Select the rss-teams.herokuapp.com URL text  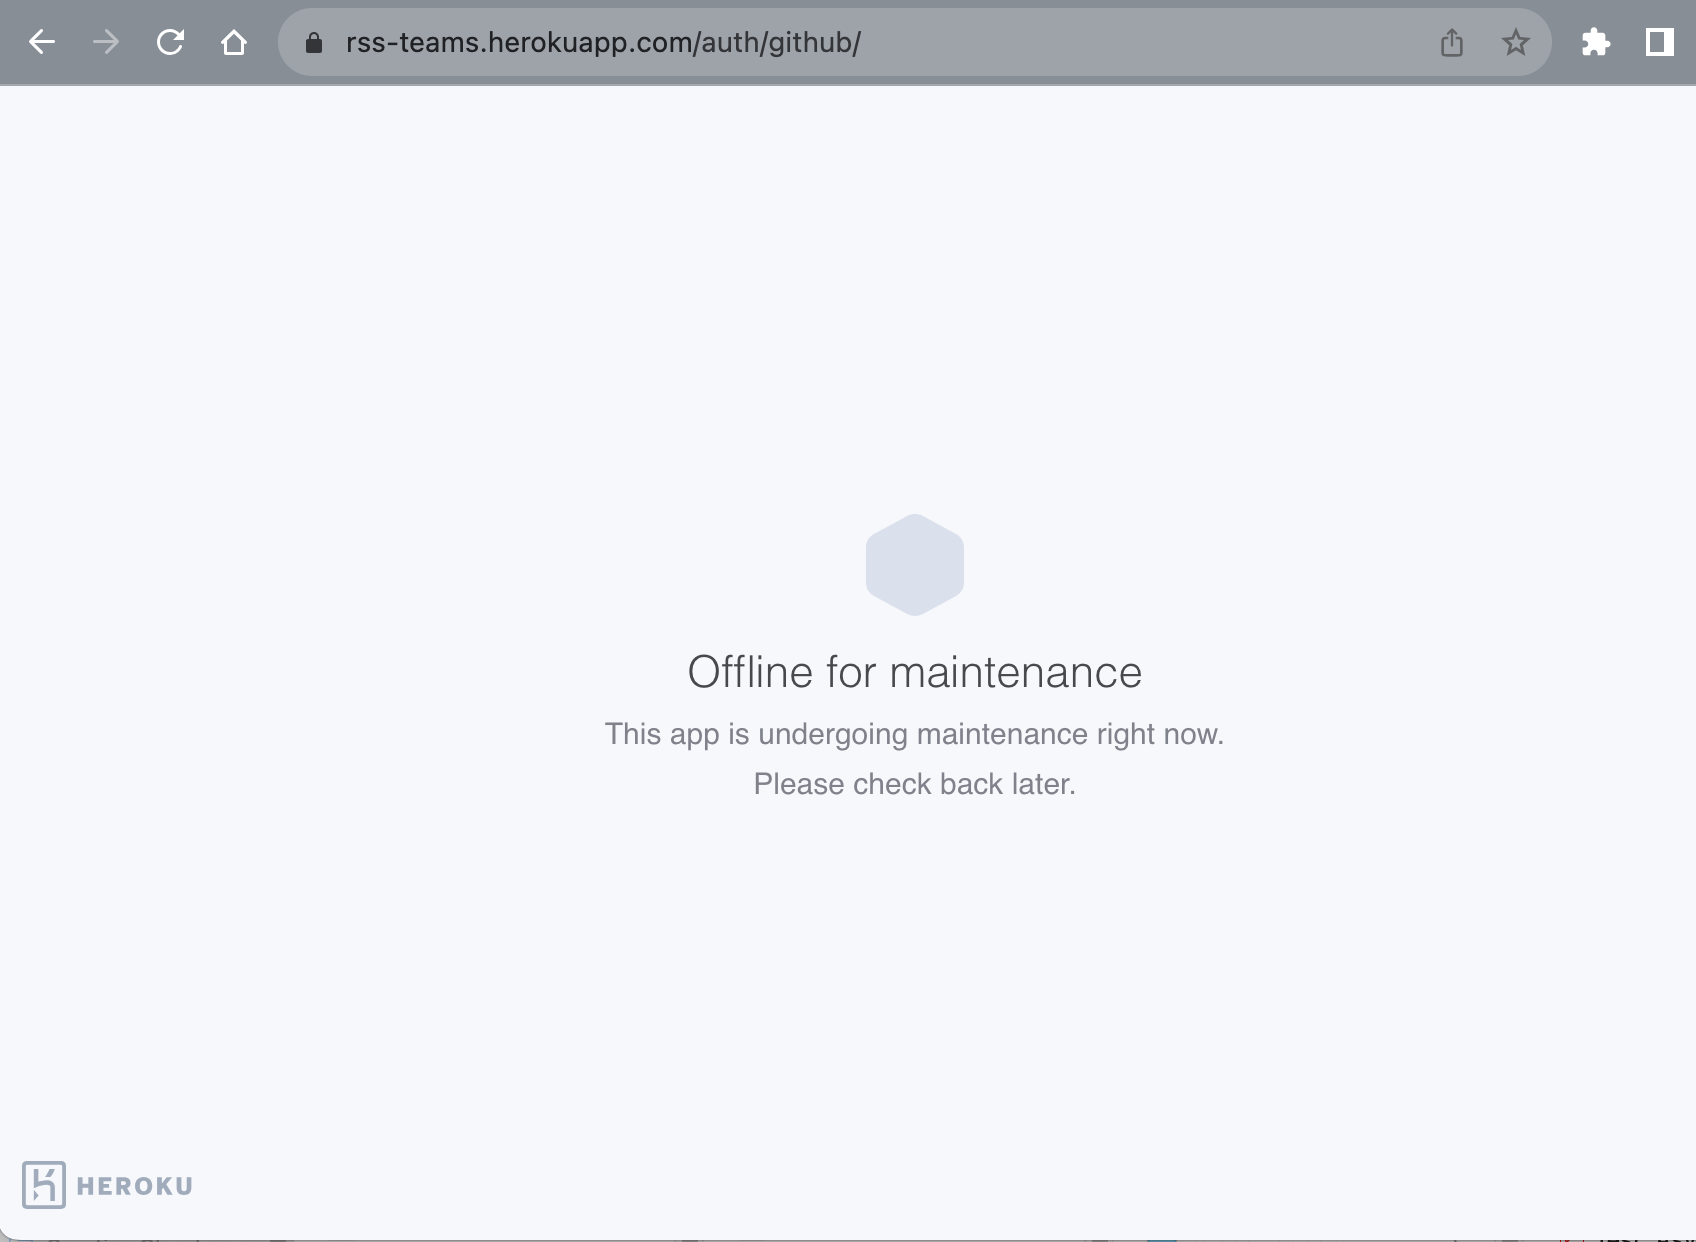coord(518,42)
